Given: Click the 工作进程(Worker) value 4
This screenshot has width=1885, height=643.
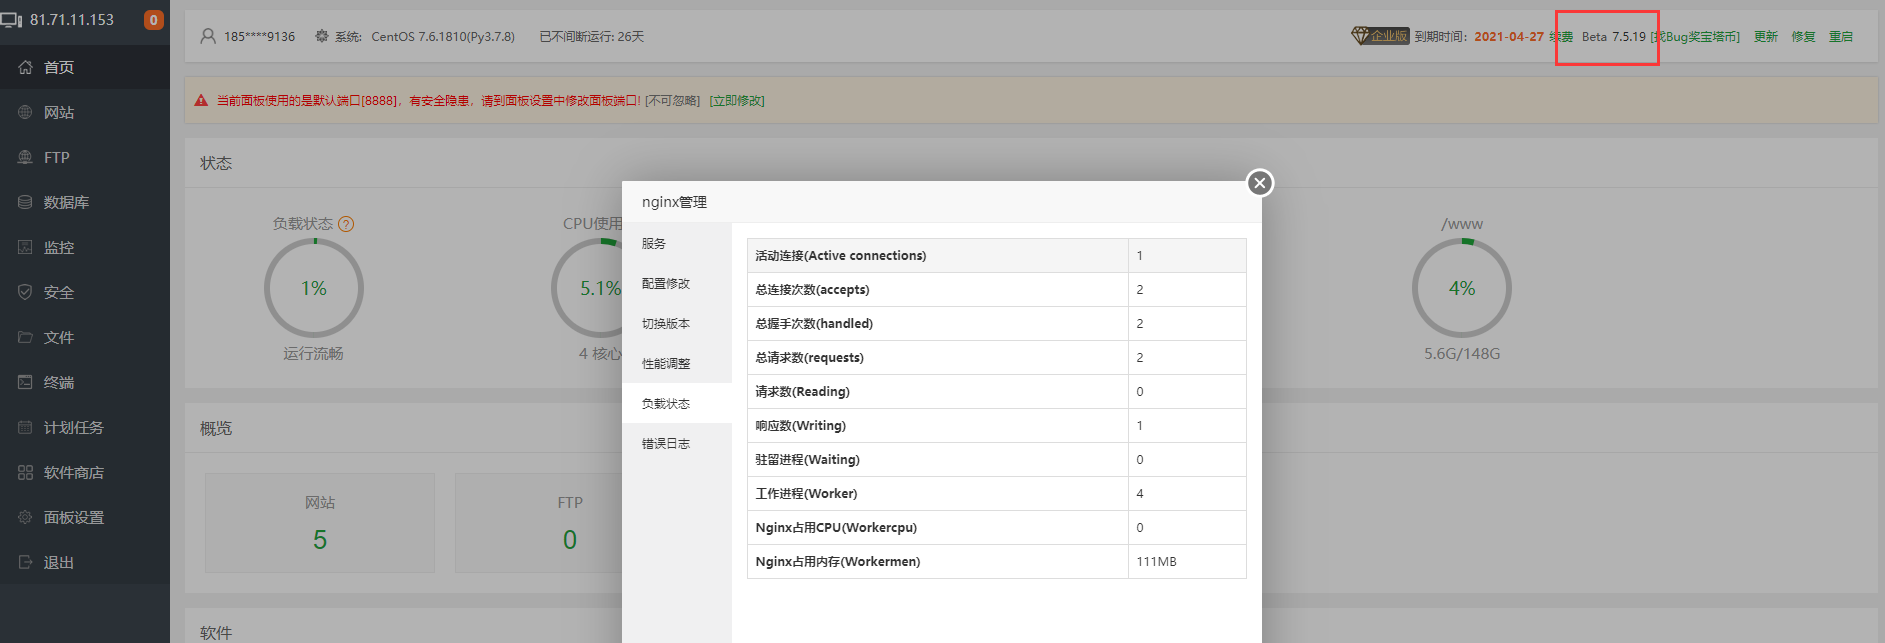Looking at the screenshot, I should tap(1140, 493).
